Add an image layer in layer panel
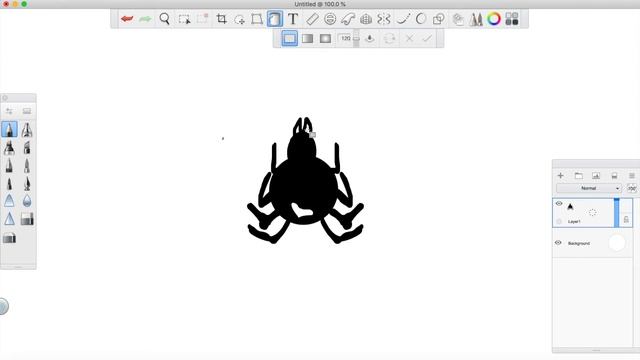Screen dimensions: 640x360 [596, 176]
